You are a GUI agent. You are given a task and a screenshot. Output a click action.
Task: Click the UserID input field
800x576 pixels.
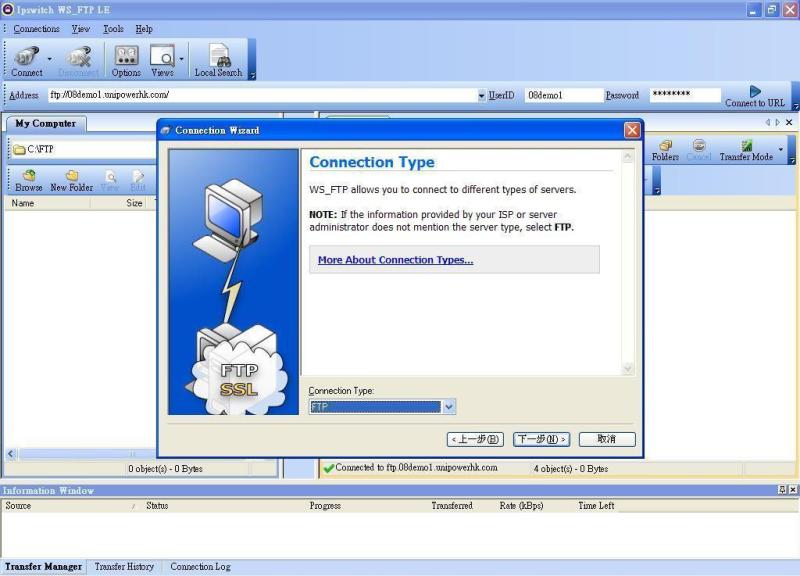(x=563, y=95)
